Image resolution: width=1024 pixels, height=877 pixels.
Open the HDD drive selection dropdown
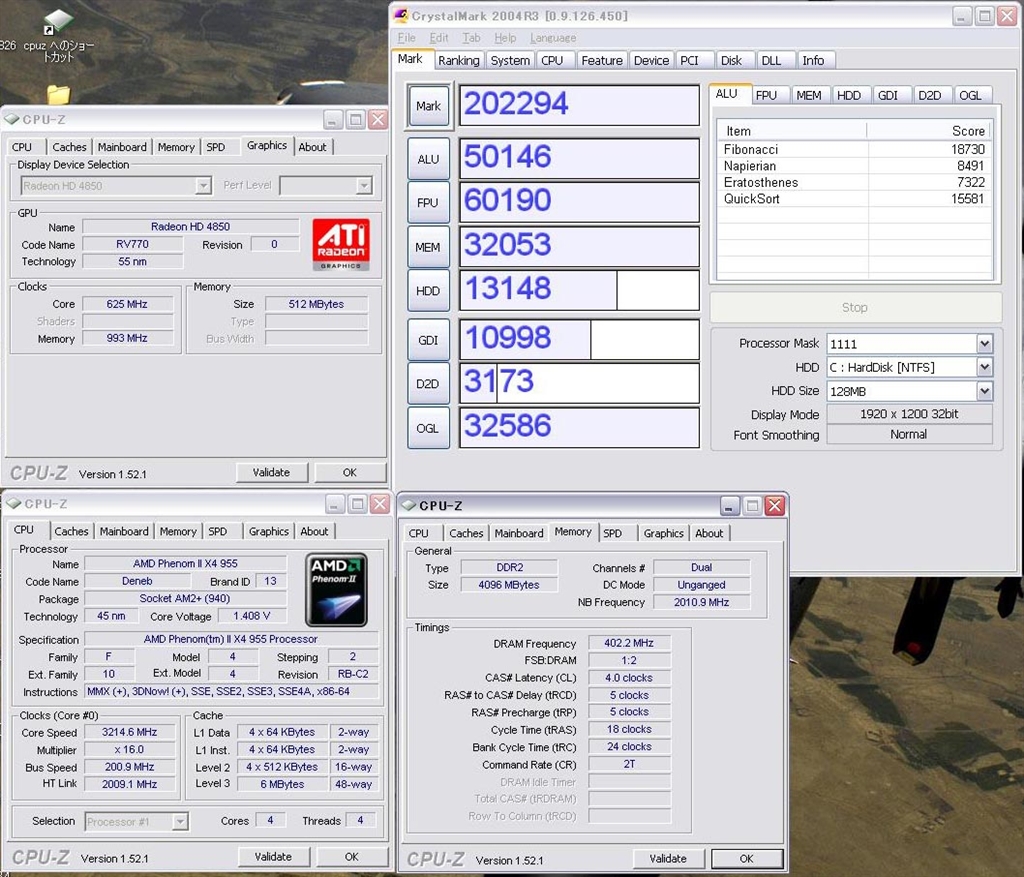click(984, 367)
